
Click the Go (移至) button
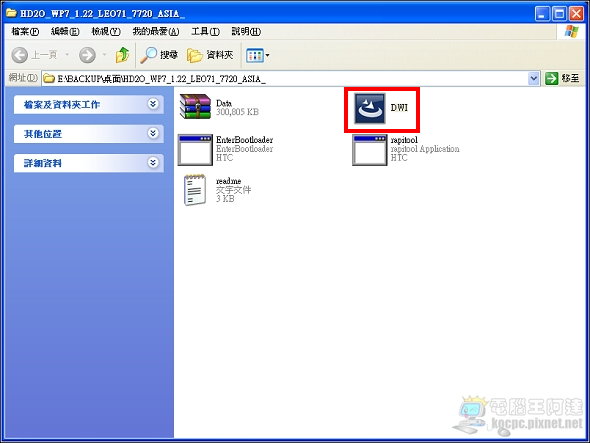coord(562,78)
